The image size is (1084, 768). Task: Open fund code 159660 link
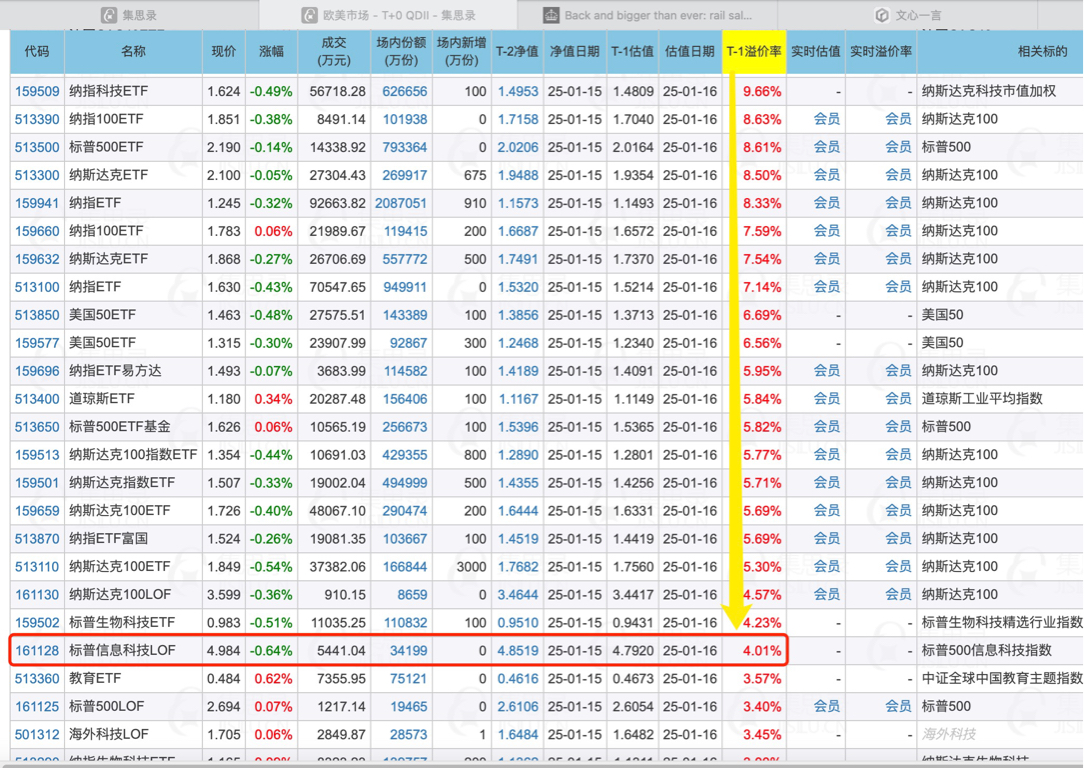[37, 232]
